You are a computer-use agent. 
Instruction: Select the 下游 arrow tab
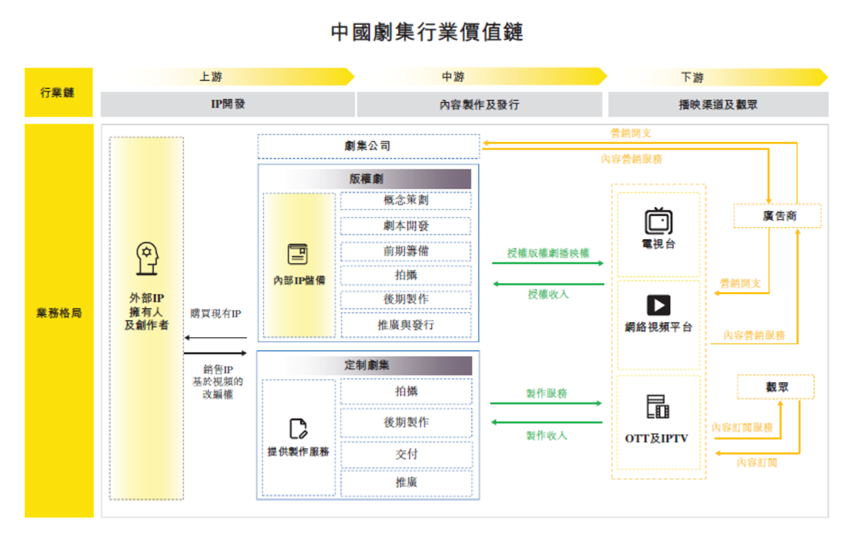pos(717,77)
